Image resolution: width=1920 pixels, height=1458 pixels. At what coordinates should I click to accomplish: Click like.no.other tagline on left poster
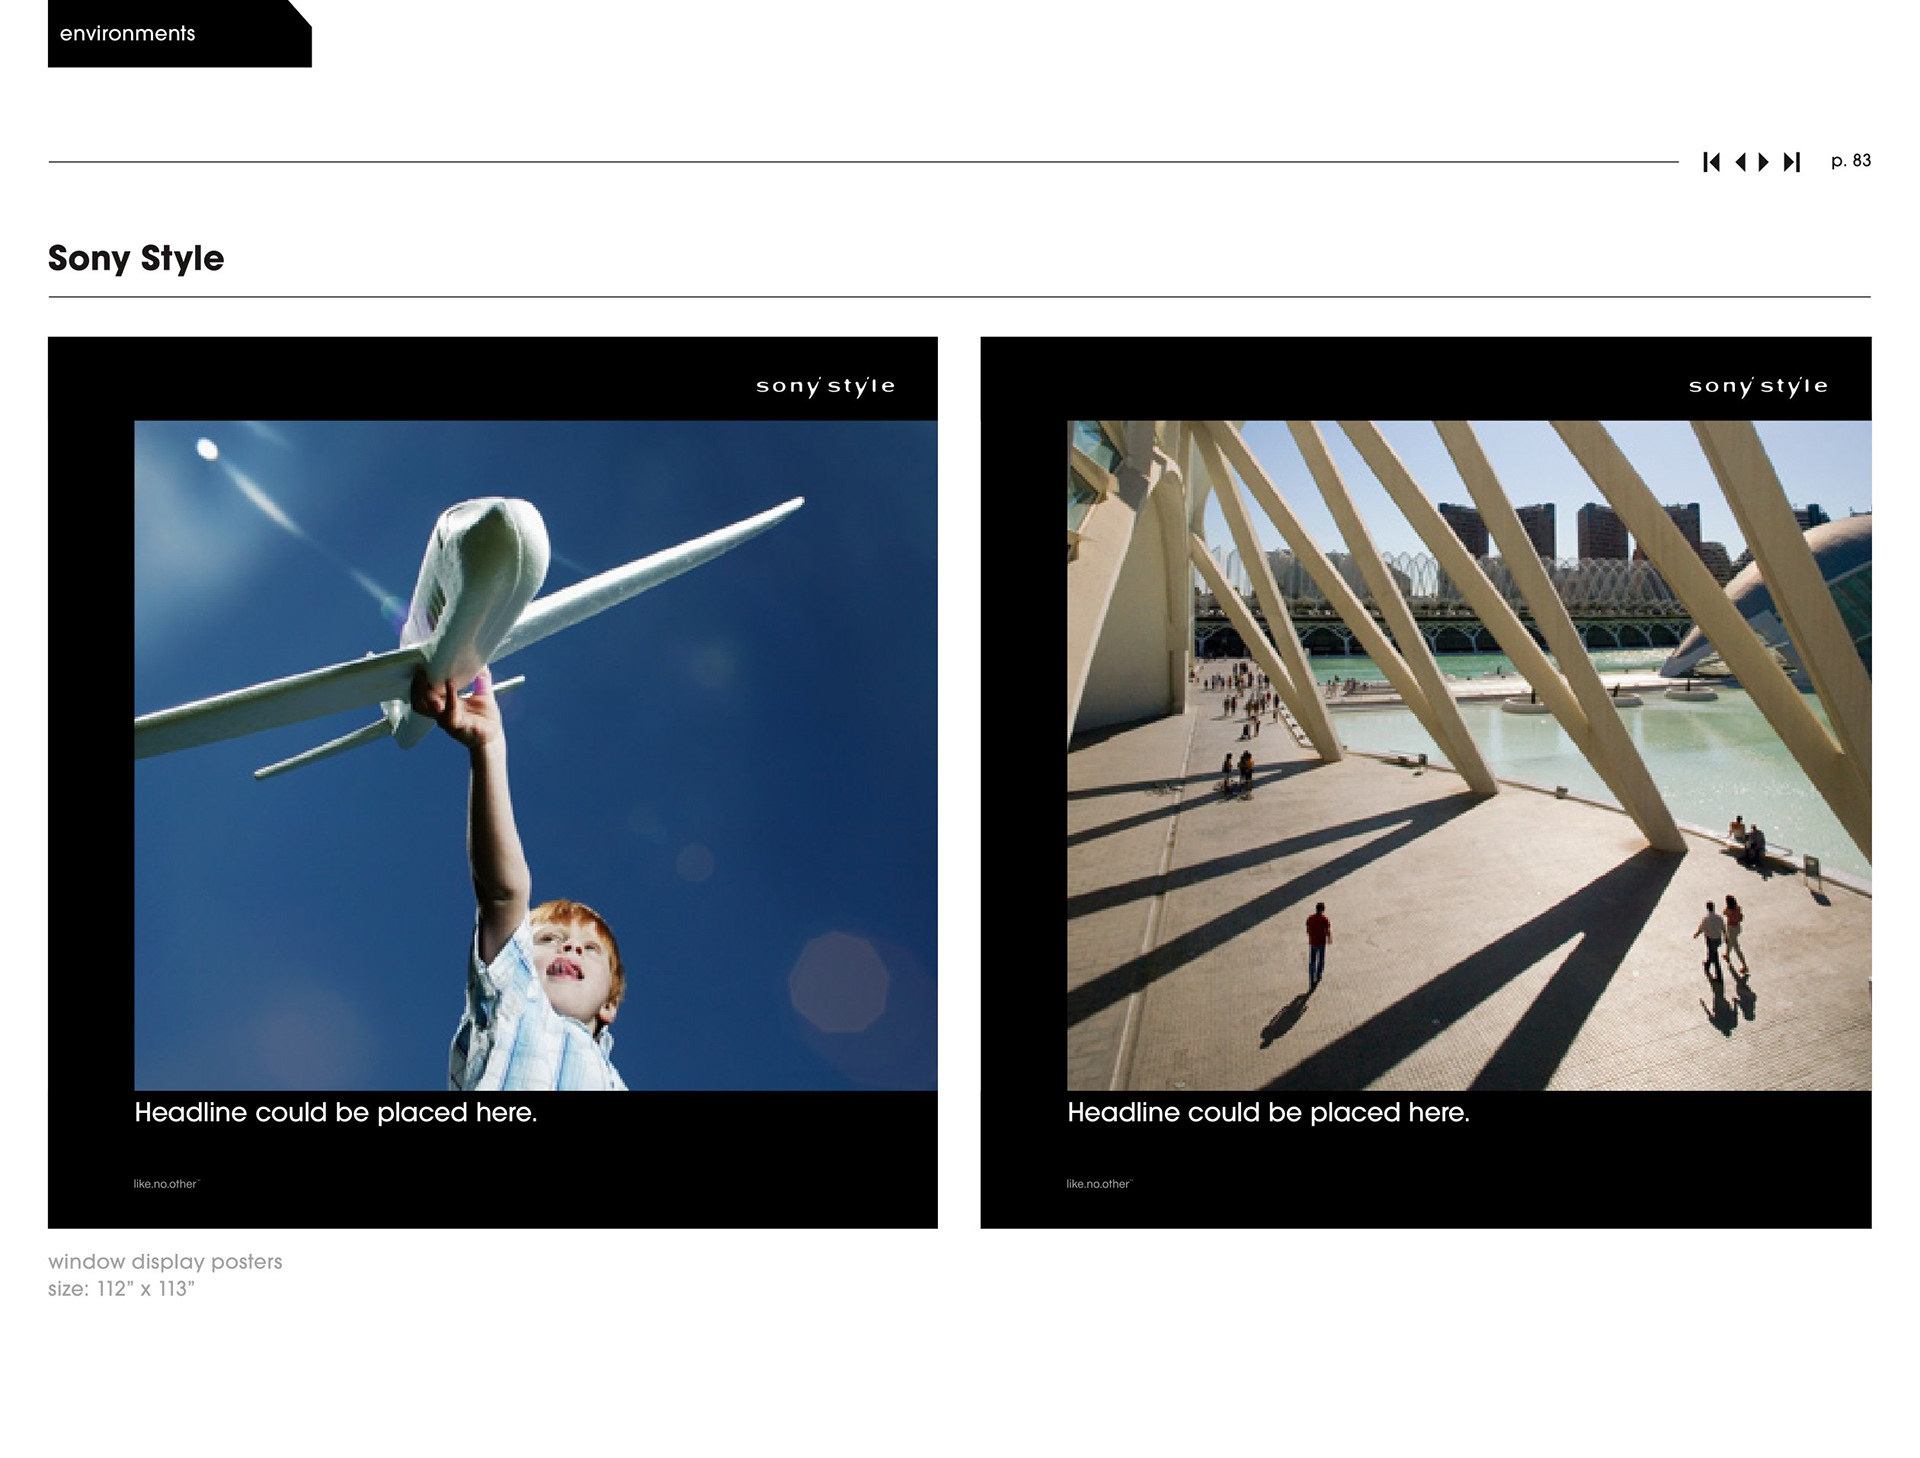pyautogui.click(x=166, y=1184)
